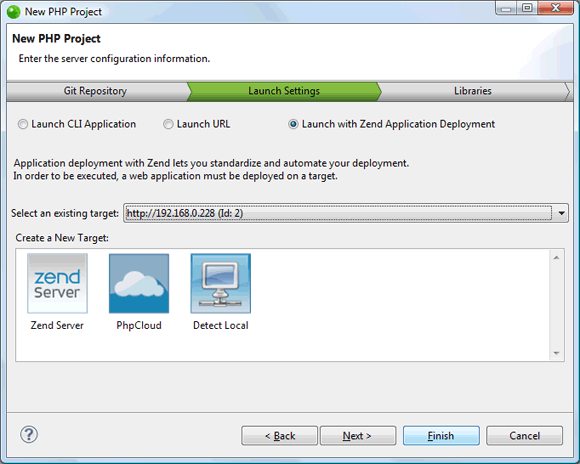The width and height of the screenshot is (580, 464).
Task: Click the Finish button
Action: (441, 436)
